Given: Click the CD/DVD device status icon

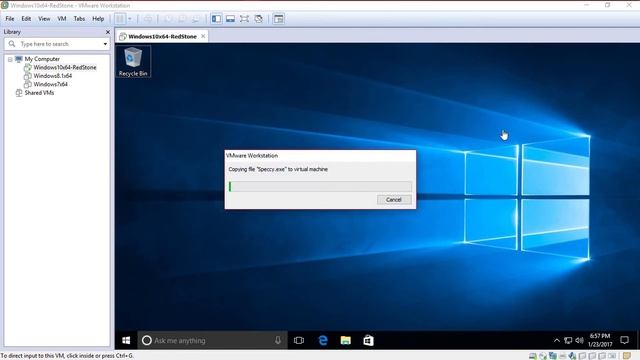Looking at the screenshot, I should tap(542, 356).
